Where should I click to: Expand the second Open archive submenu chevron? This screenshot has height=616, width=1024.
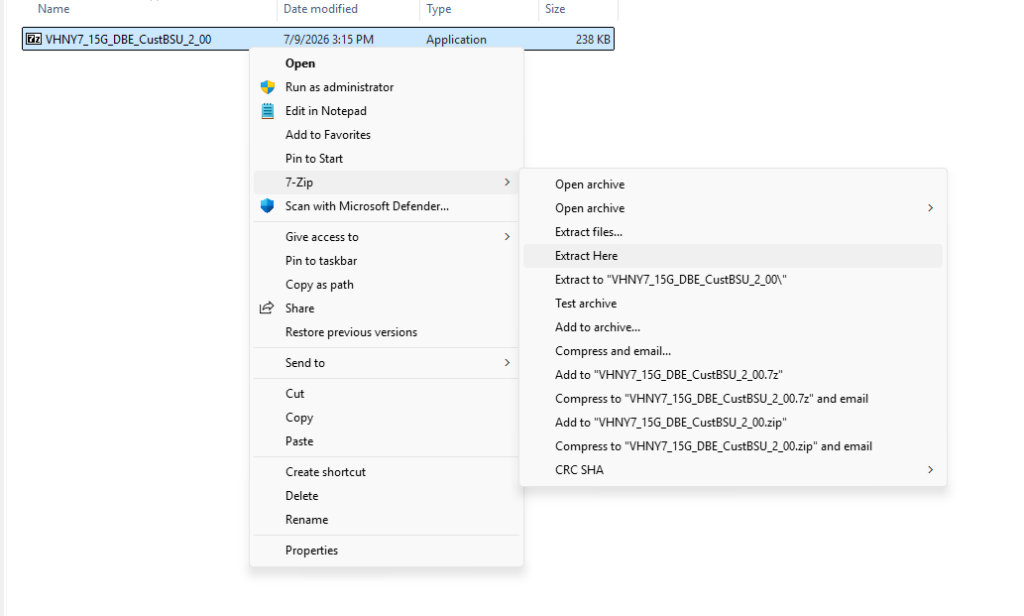coord(930,208)
